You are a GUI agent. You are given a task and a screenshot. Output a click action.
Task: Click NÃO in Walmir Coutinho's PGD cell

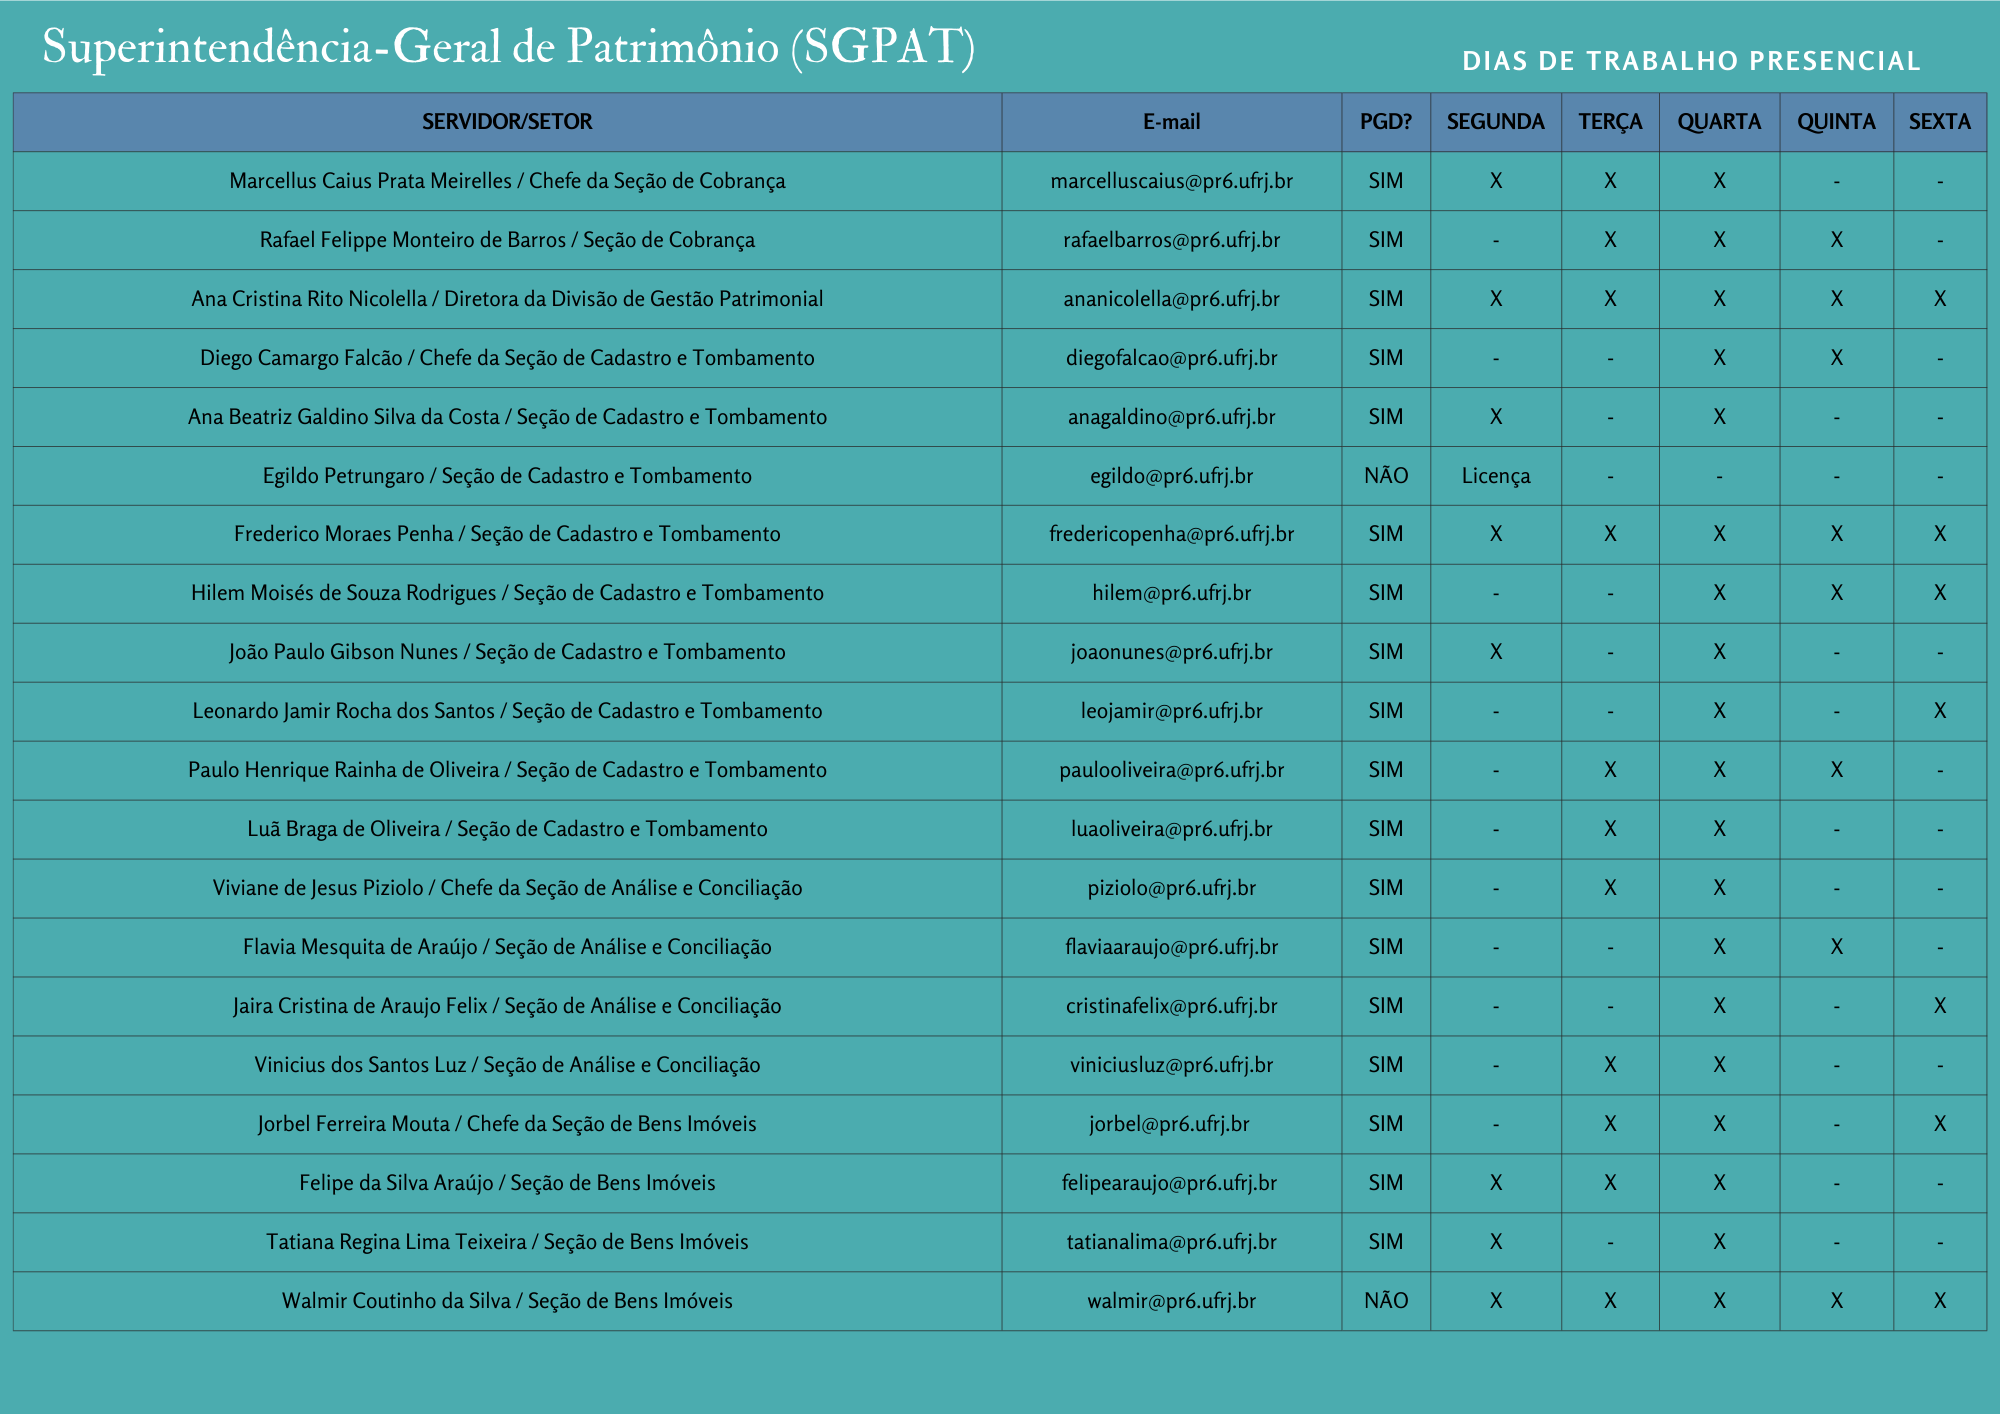point(1386,1302)
